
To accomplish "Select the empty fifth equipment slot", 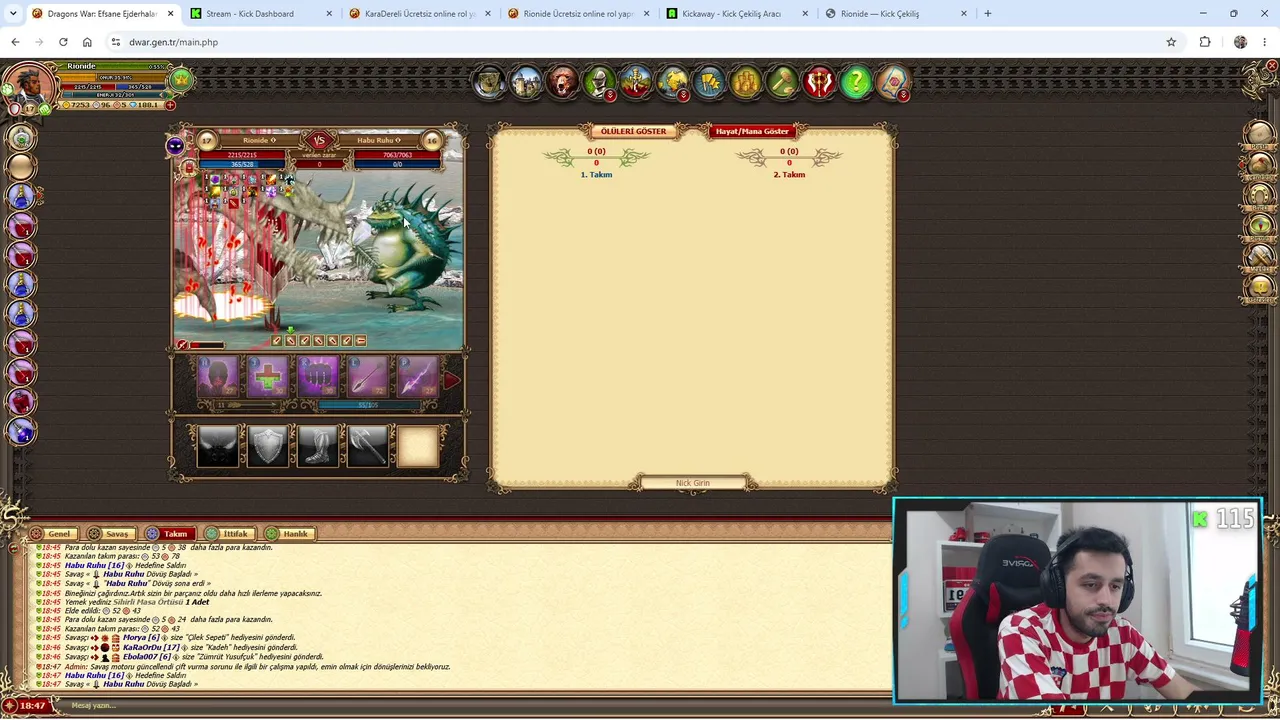I will tap(418, 446).
